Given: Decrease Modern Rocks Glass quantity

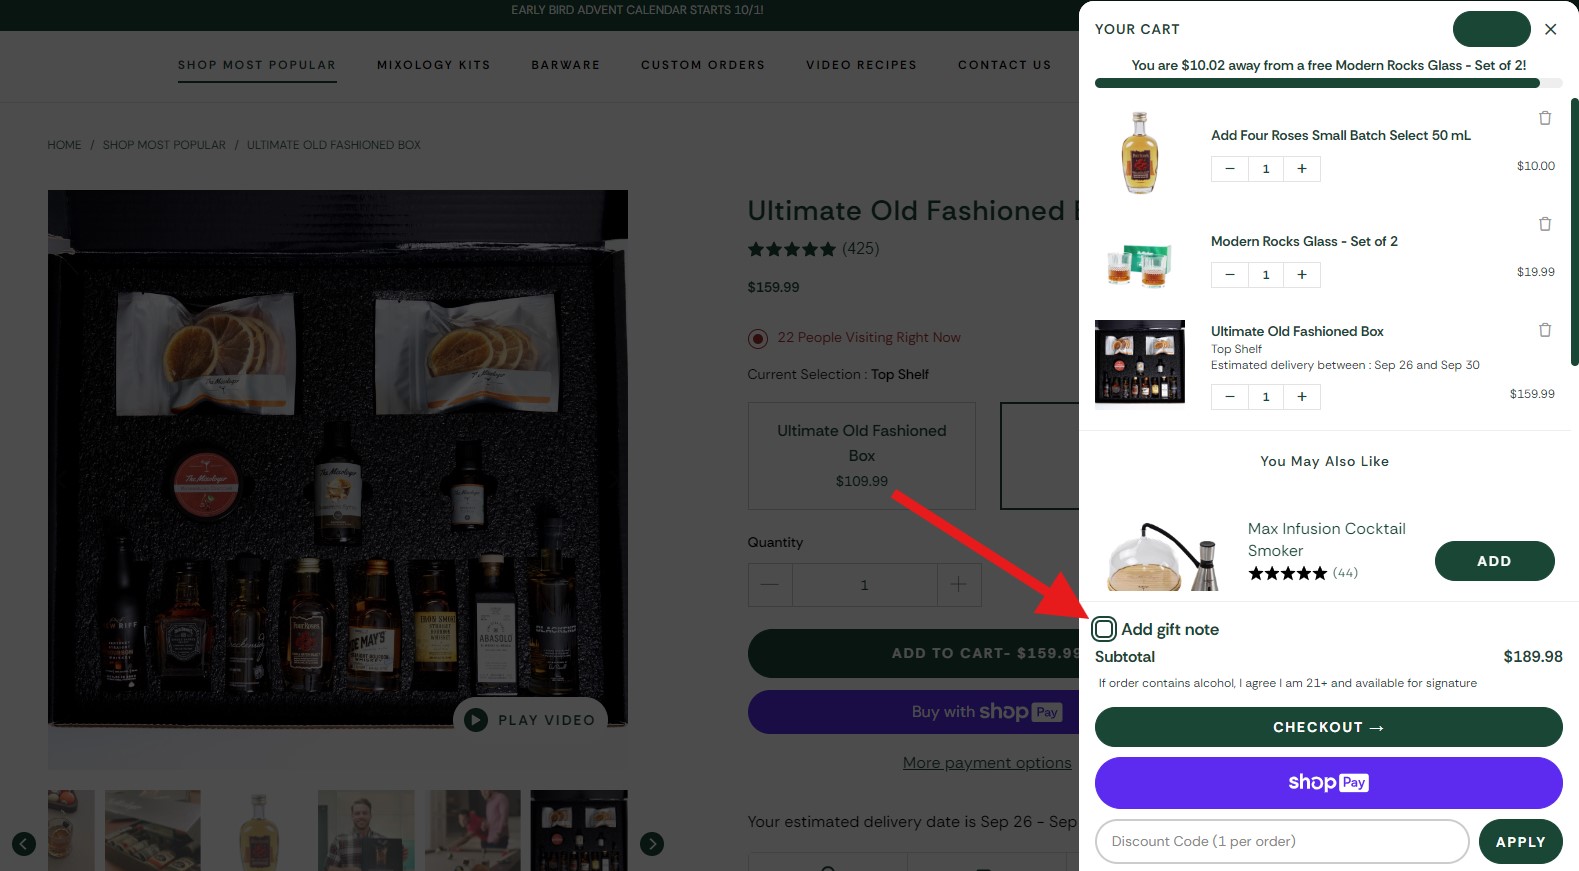Looking at the screenshot, I should click(x=1229, y=275).
